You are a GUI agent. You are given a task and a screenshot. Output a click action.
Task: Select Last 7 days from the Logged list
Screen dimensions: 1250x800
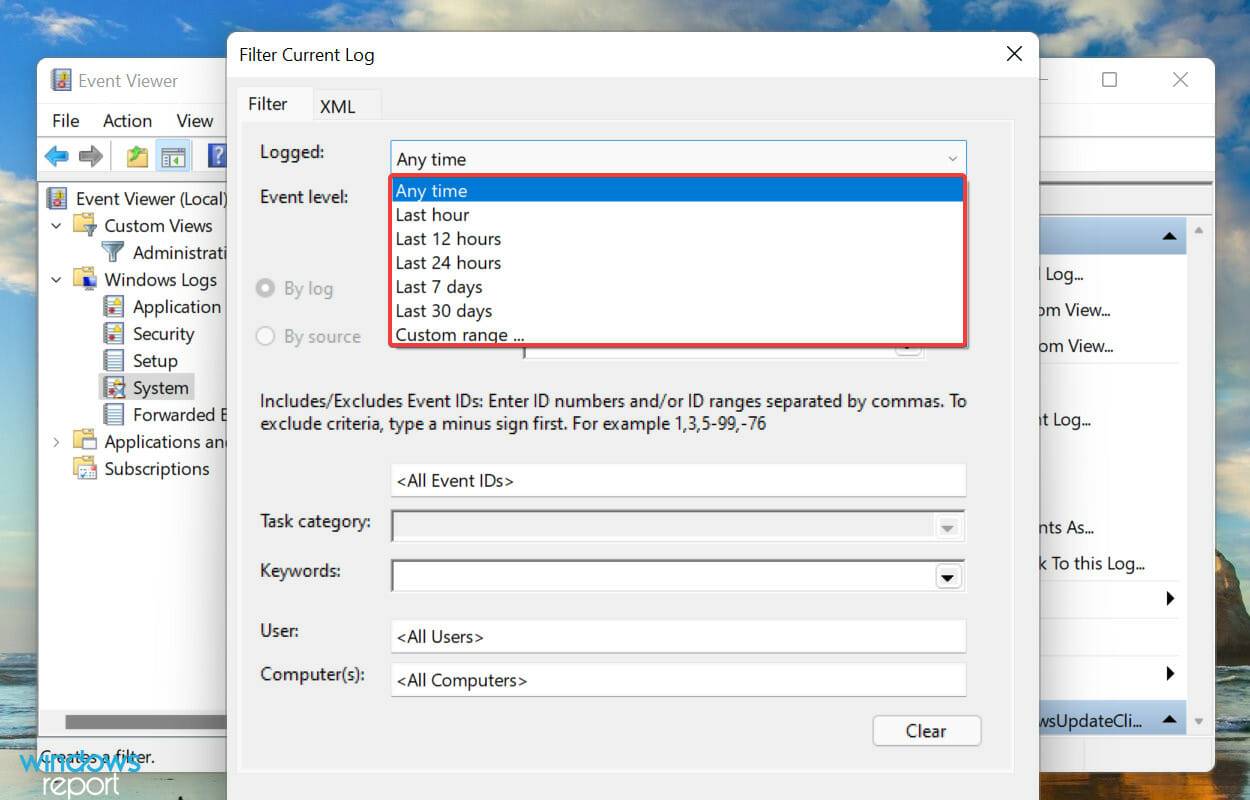[x=438, y=287]
